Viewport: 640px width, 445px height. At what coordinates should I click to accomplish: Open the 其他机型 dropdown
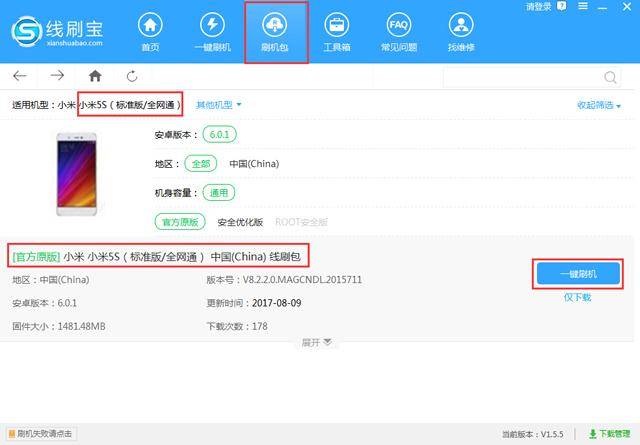click(x=219, y=105)
